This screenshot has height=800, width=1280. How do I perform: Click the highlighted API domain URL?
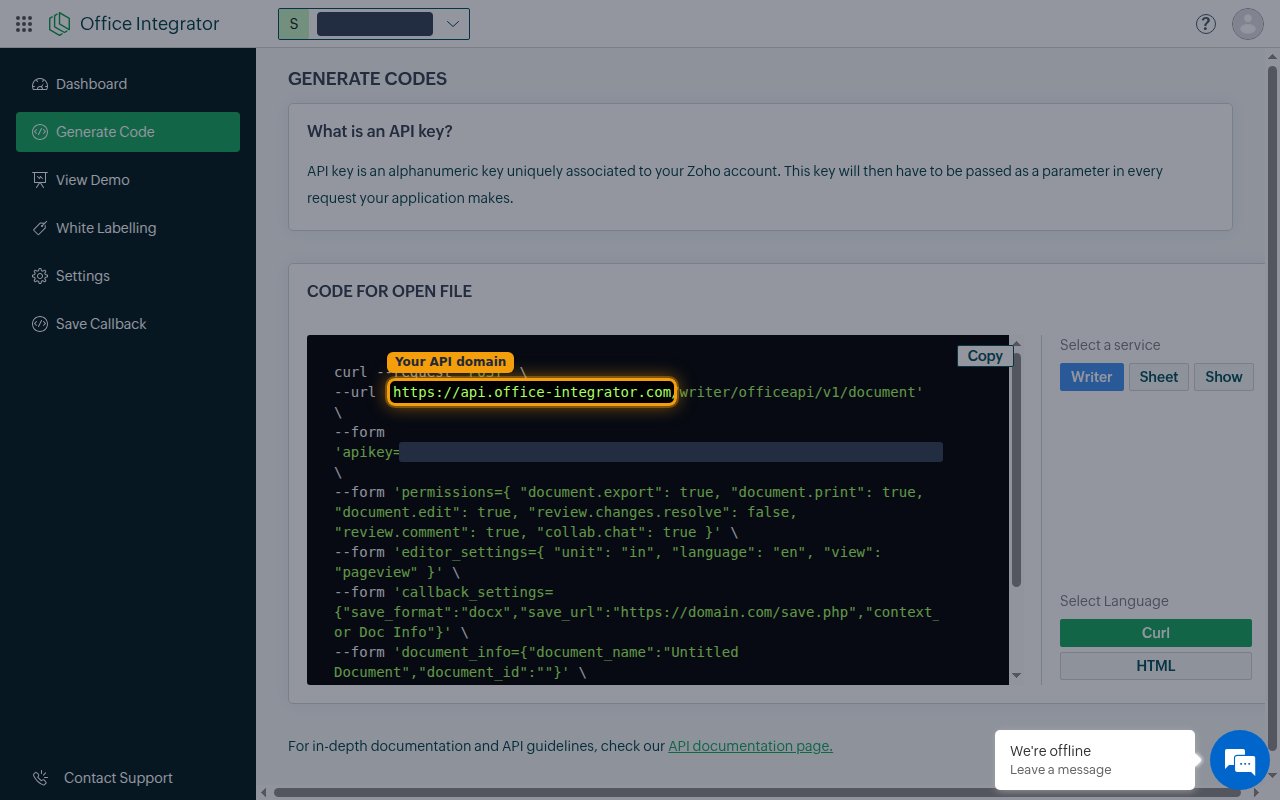(532, 392)
